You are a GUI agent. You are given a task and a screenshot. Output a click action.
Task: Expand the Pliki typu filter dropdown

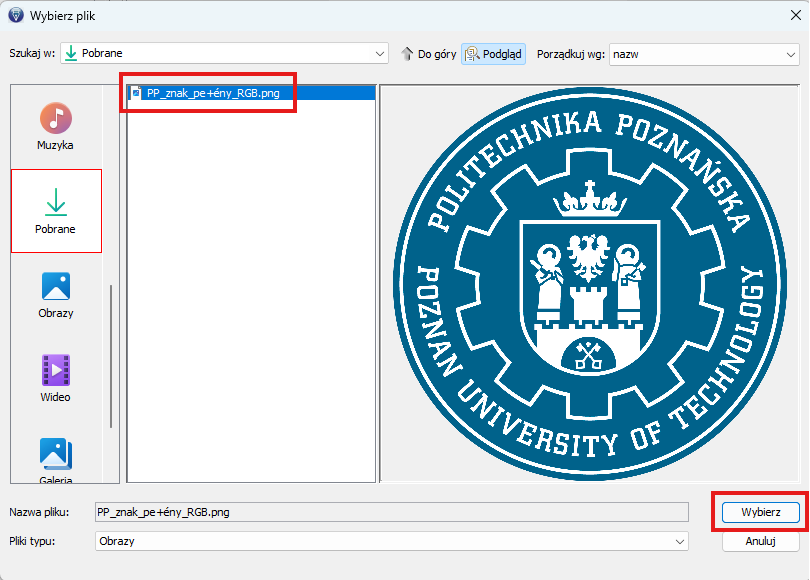(x=392, y=541)
